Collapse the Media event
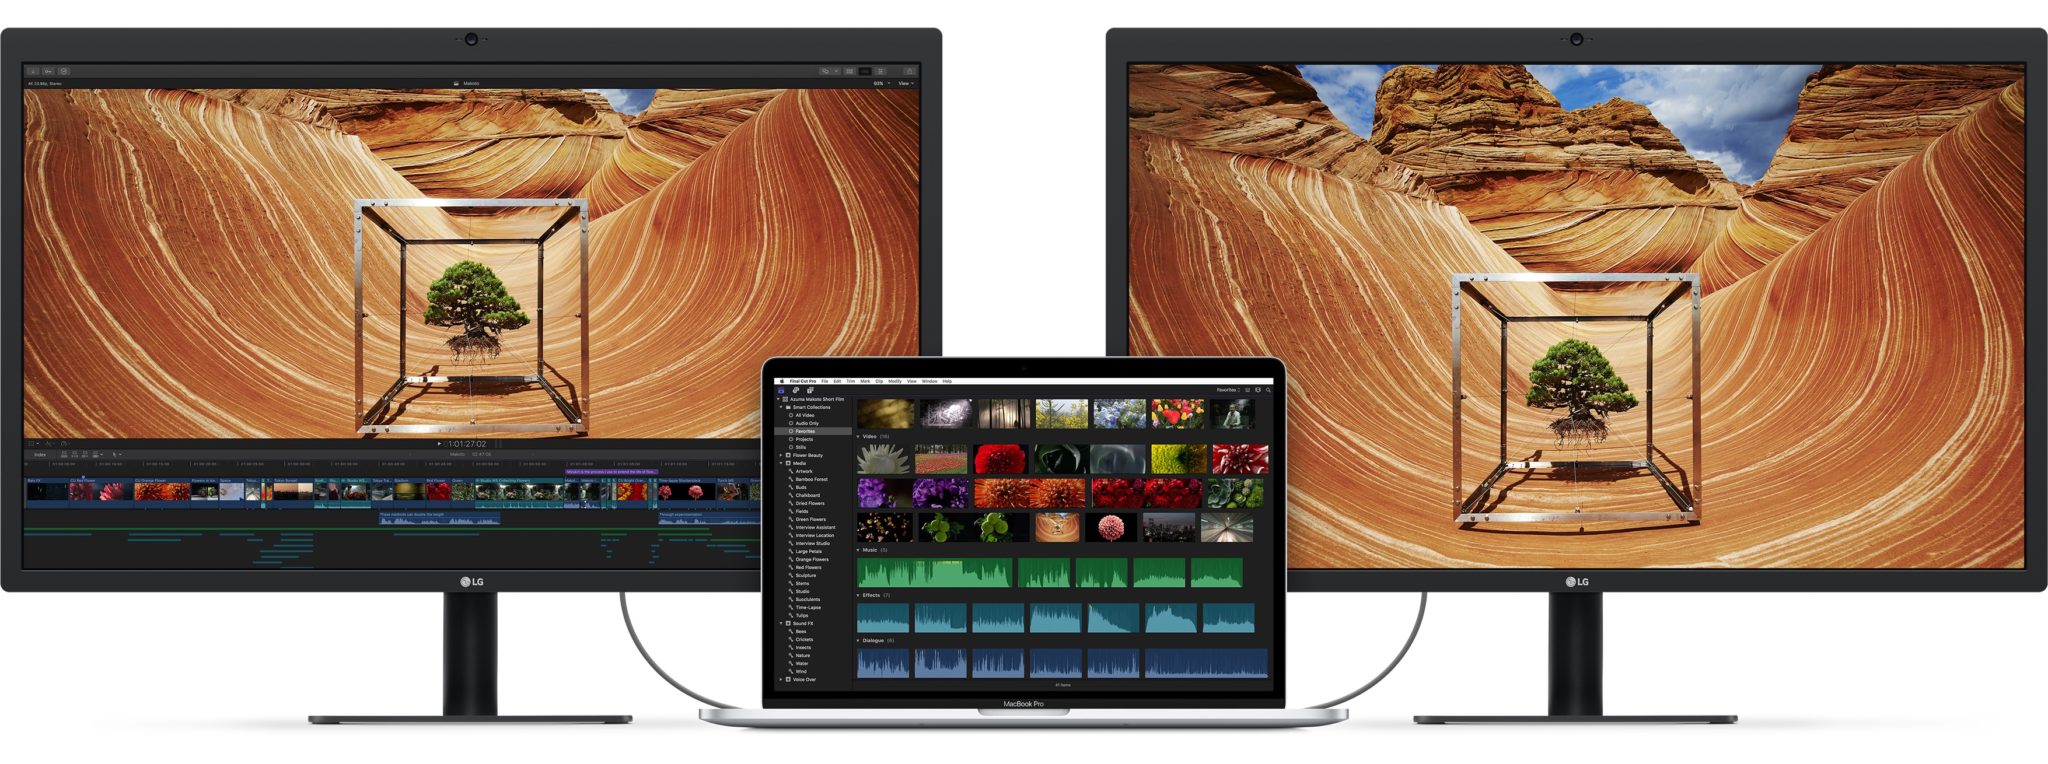Viewport: 2048px width, 764px height. coord(782,463)
